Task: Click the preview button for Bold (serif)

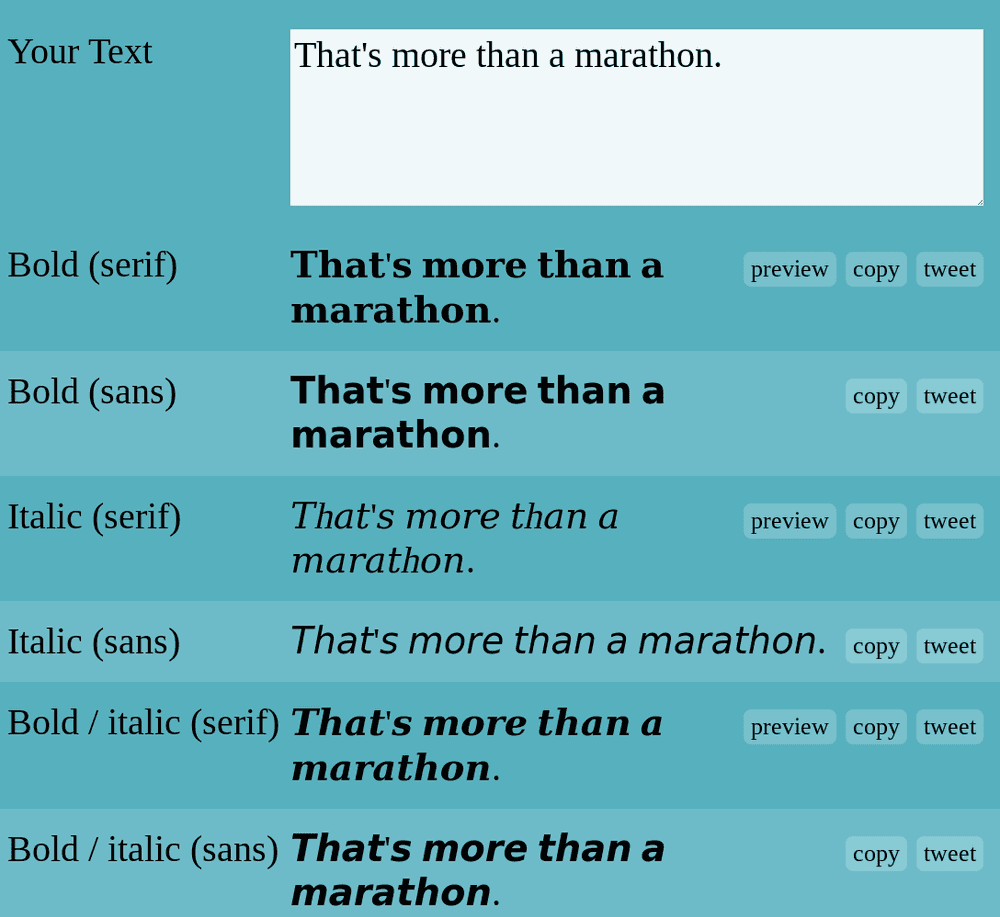Action: tap(789, 269)
